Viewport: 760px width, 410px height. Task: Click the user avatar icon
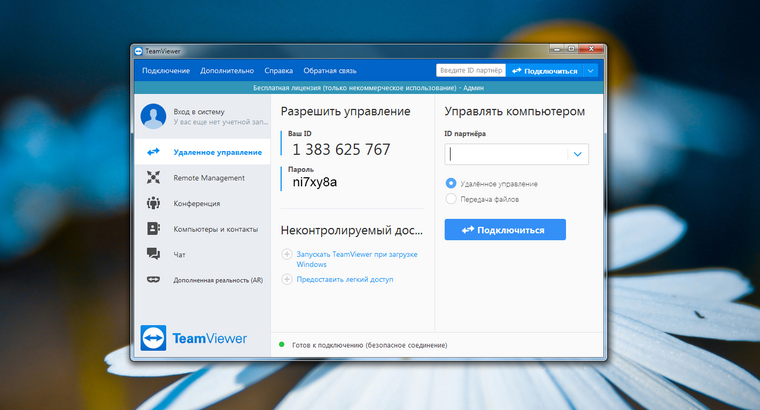coord(153,116)
